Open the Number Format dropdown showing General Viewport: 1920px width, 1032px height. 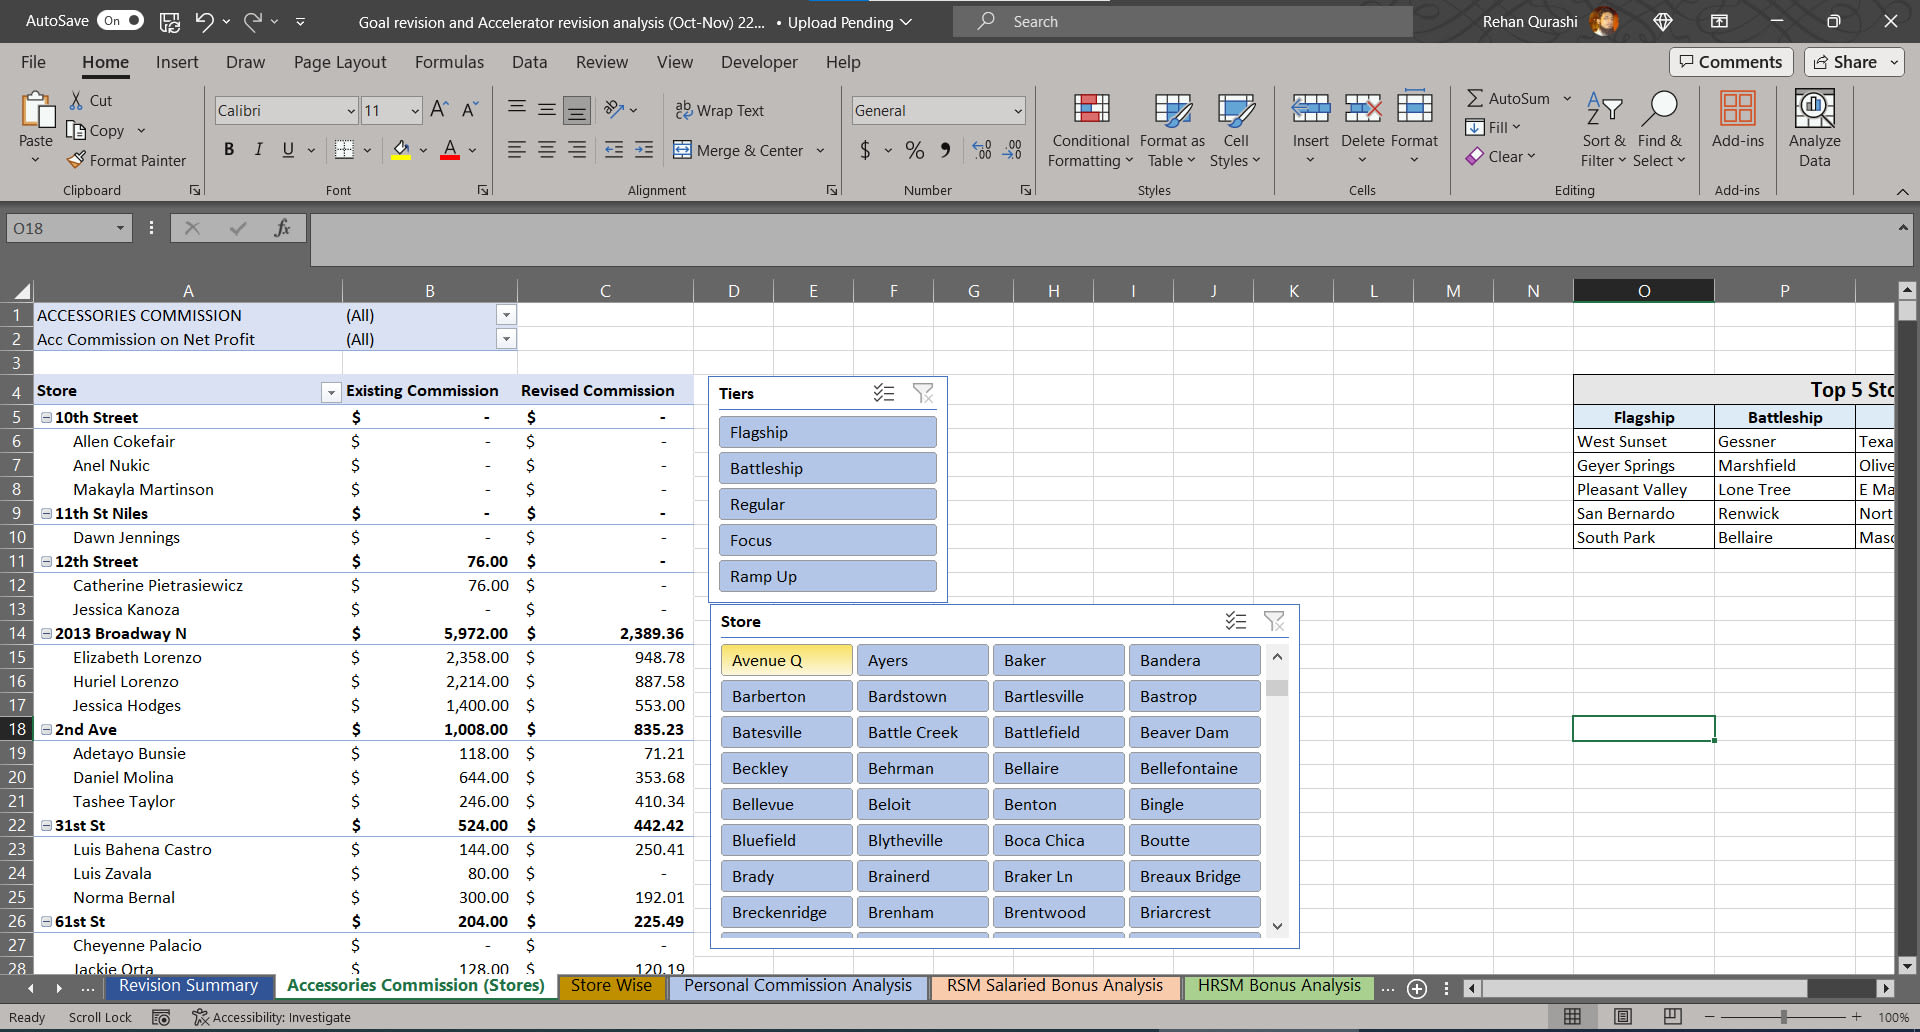(936, 110)
